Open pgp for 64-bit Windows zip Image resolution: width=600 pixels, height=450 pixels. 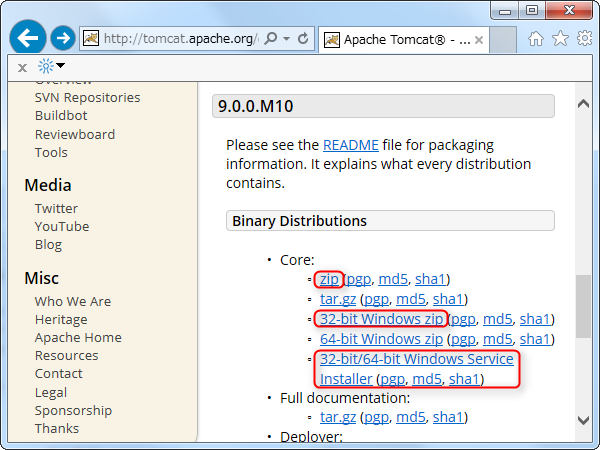(463, 339)
